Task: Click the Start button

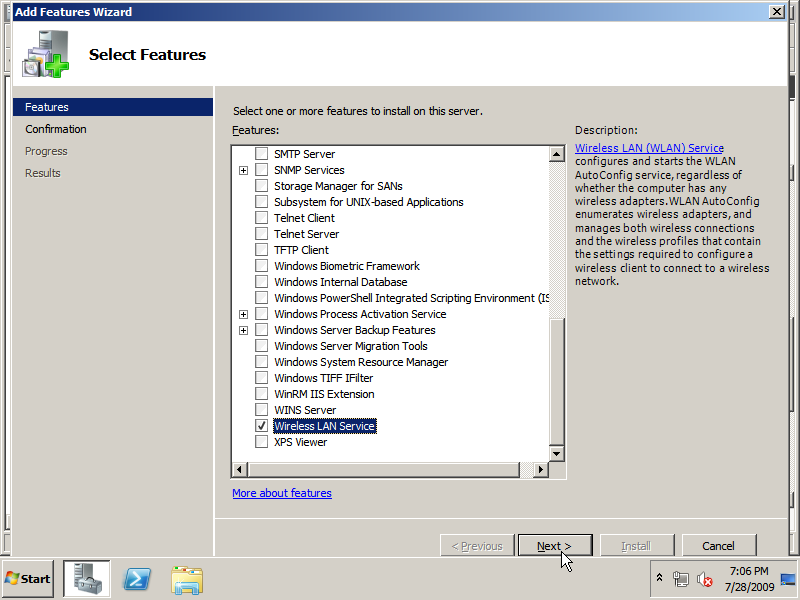Action: [x=28, y=579]
